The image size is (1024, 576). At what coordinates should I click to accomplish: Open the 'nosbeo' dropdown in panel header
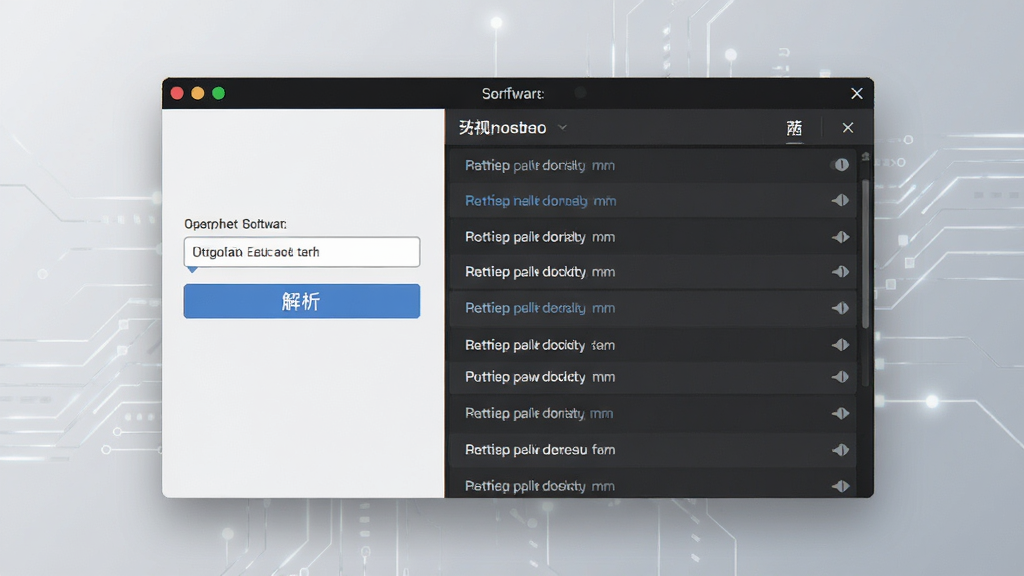562,128
